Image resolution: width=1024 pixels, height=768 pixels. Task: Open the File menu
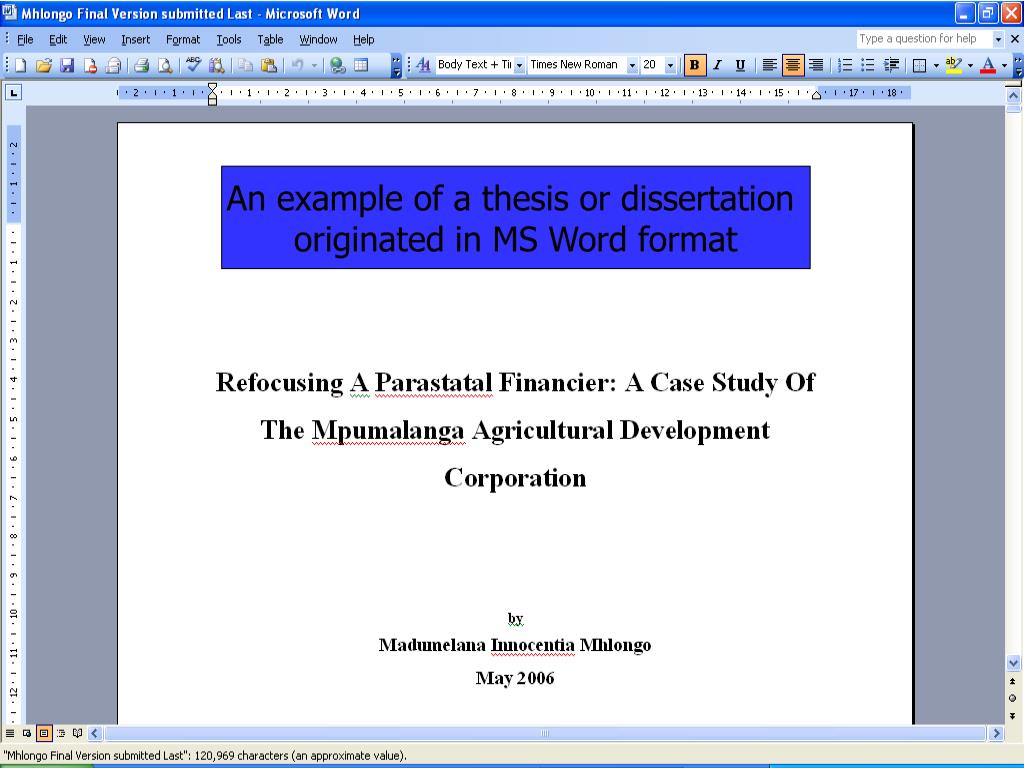(25, 40)
